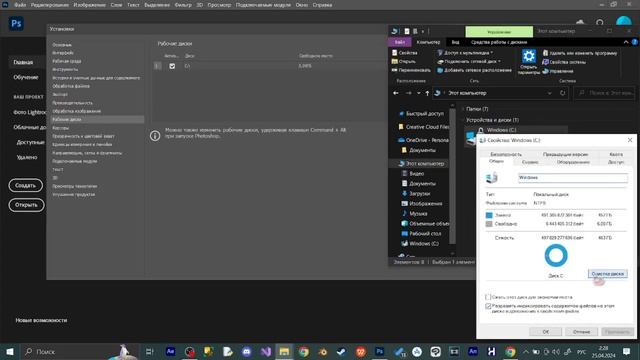Click the drive name Windows input field
This screenshot has height=360, width=640.
(573, 178)
